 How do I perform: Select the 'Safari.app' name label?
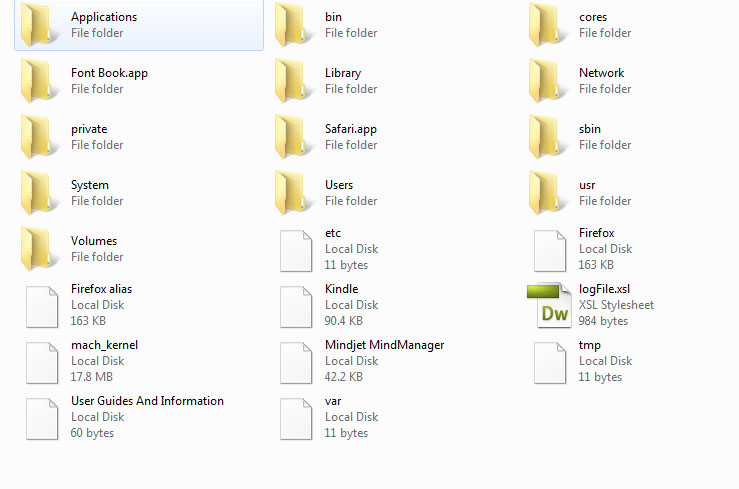(x=351, y=130)
